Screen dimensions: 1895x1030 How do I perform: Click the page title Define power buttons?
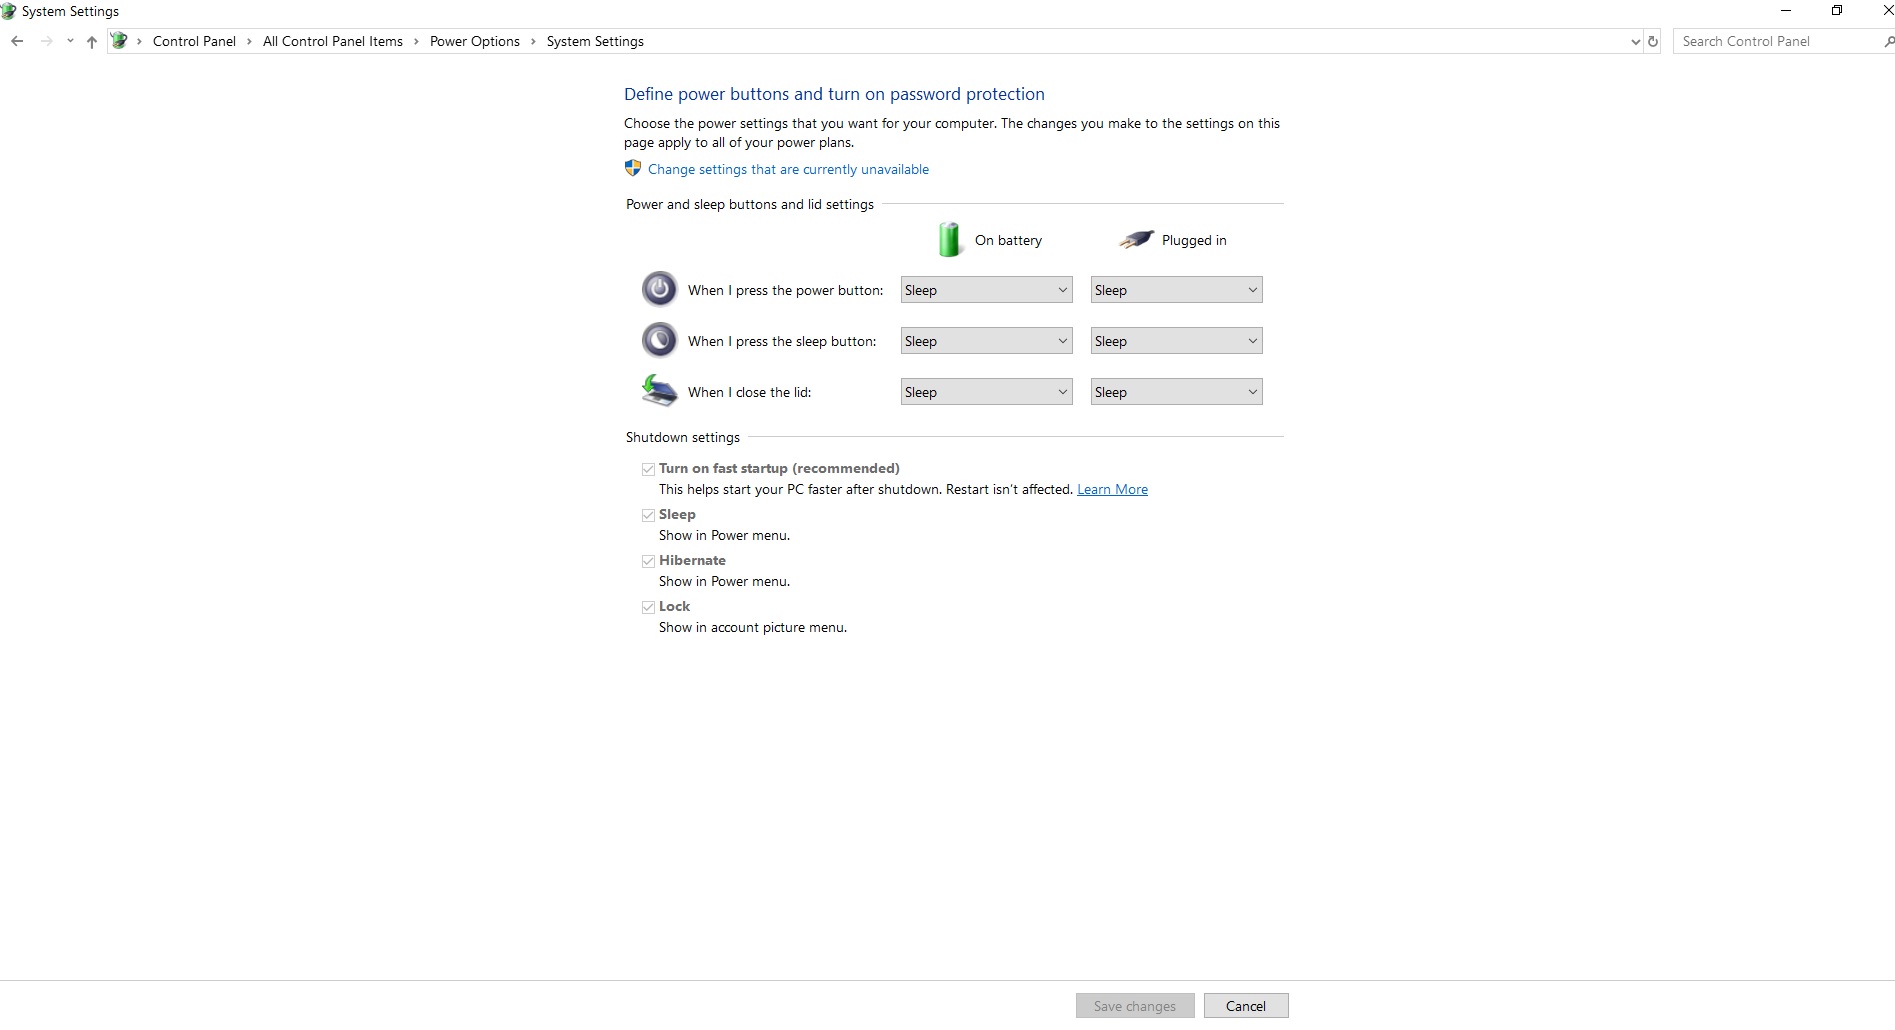click(x=834, y=94)
